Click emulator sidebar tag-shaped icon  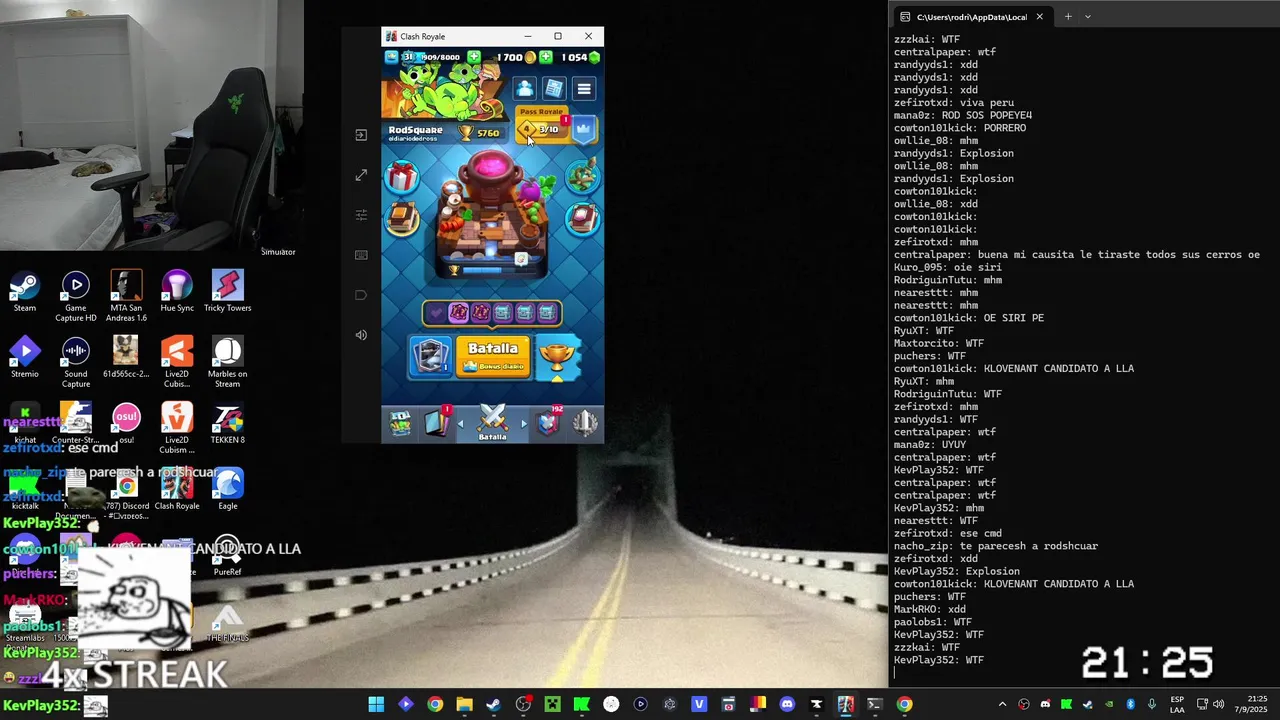[x=361, y=295]
